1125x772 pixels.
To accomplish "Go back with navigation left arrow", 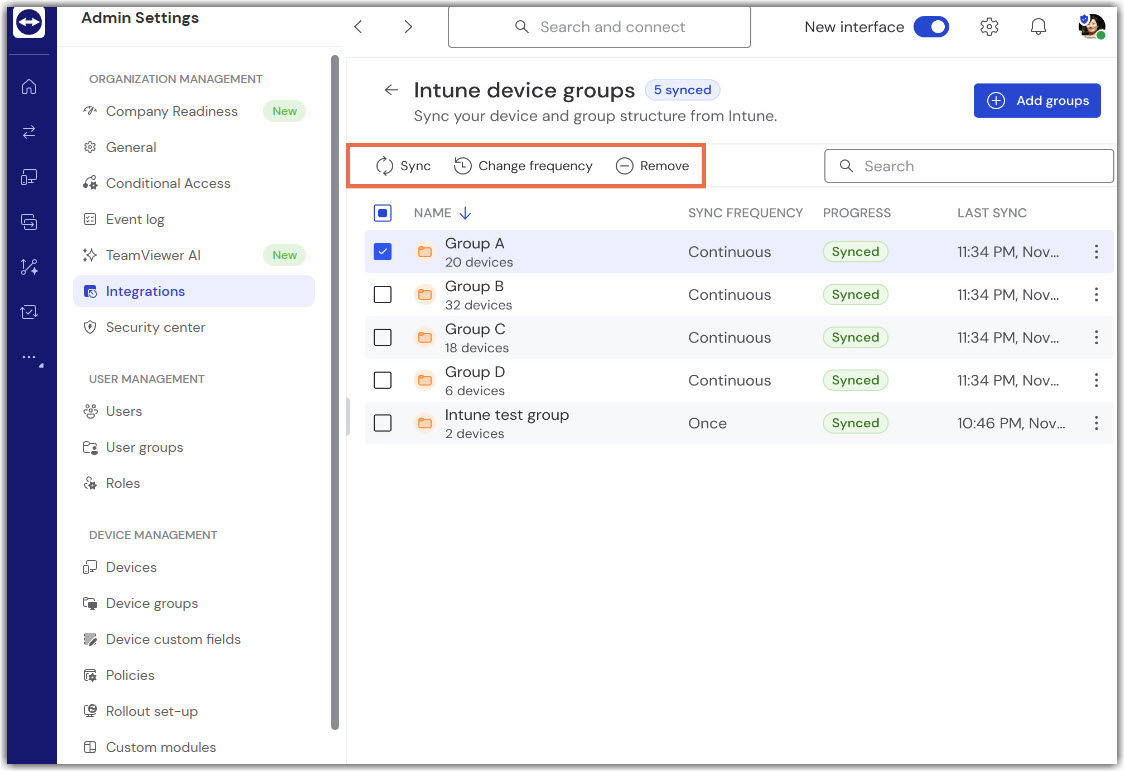I will click(x=358, y=27).
